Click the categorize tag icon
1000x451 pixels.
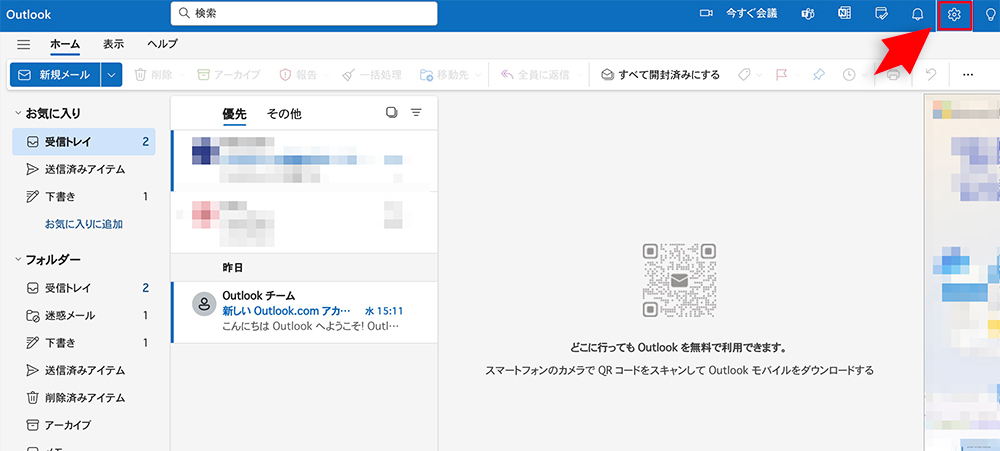point(744,75)
